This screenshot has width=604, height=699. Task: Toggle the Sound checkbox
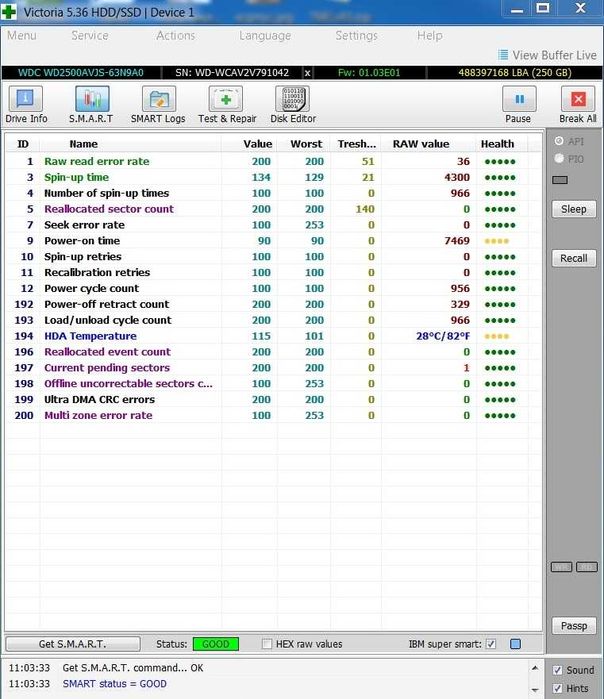point(557,670)
